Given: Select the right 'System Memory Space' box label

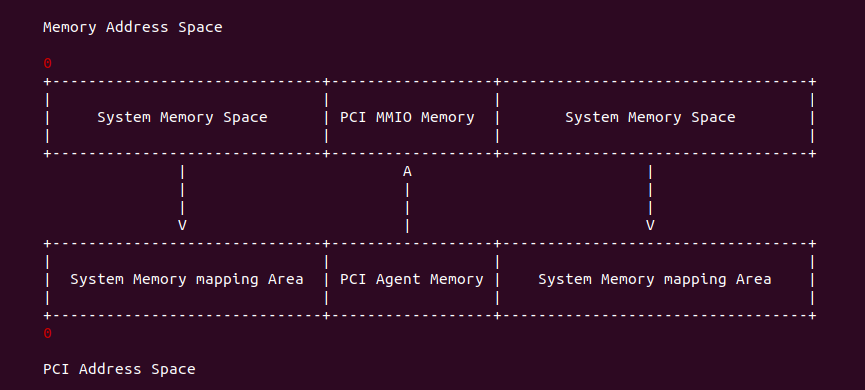Looking at the screenshot, I should coord(650,117).
